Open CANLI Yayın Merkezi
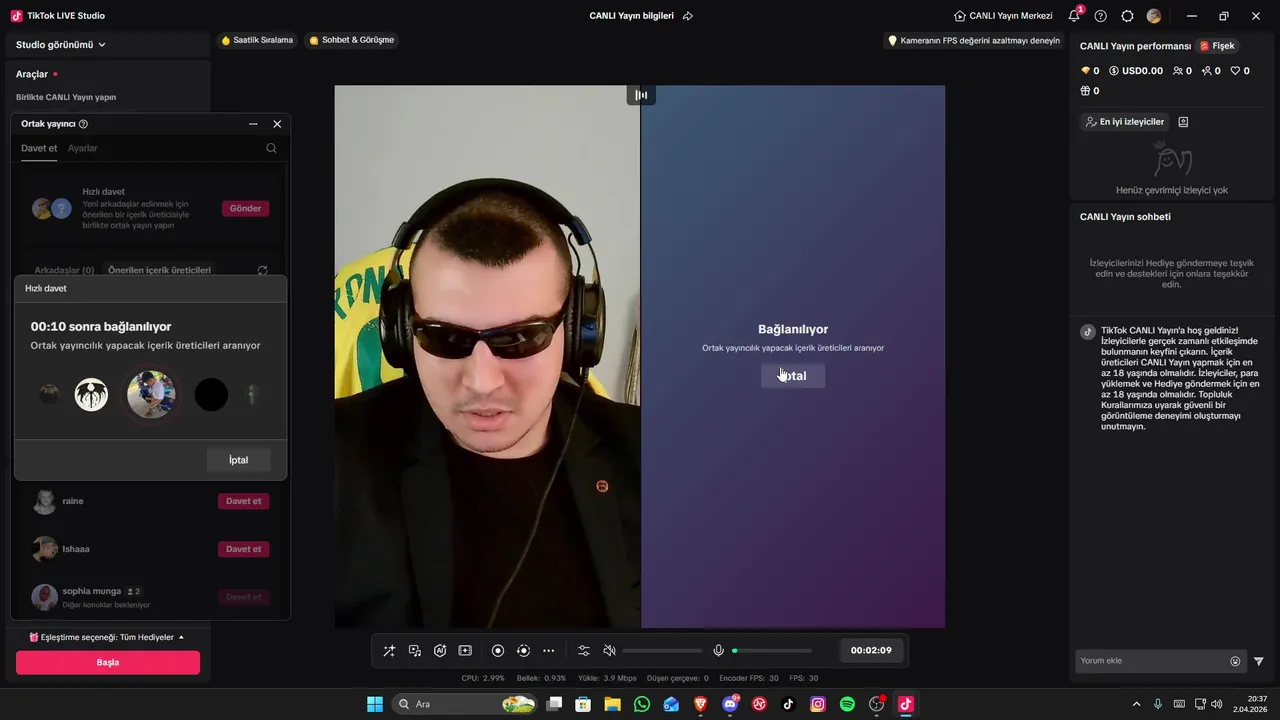This screenshot has width=1280, height=720. click(1003, 16)
